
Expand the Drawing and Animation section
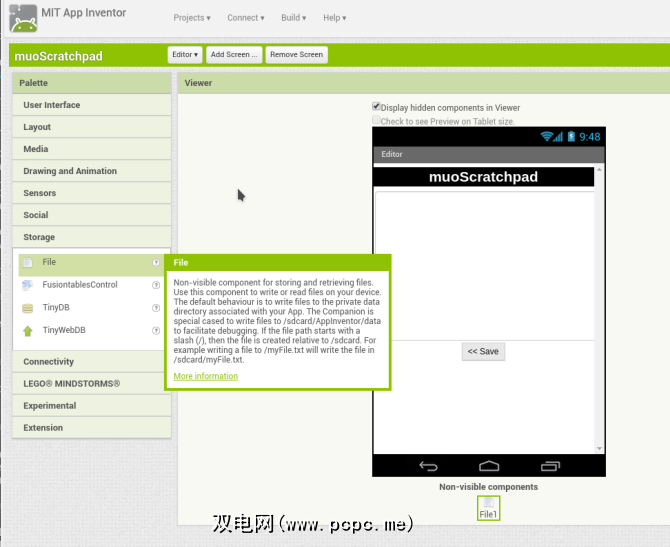(92, 171)
